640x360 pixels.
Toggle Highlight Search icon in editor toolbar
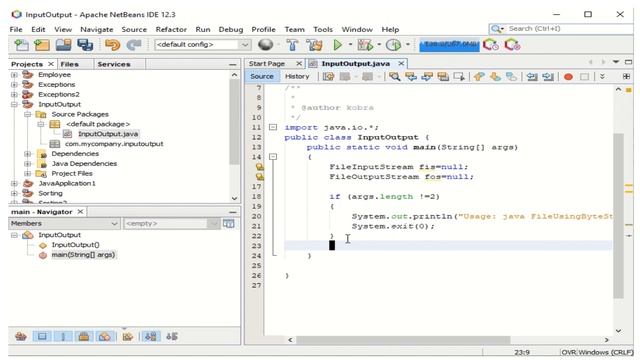[443, 77]
